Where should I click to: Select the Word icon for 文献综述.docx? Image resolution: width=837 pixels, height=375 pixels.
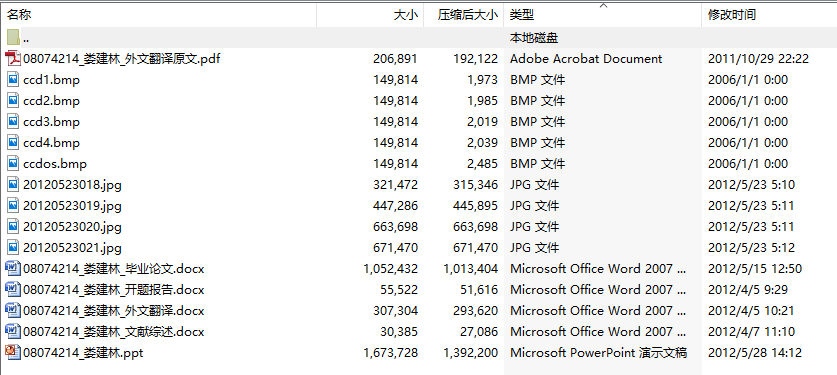pyautogui.click(x=13, y=332)
